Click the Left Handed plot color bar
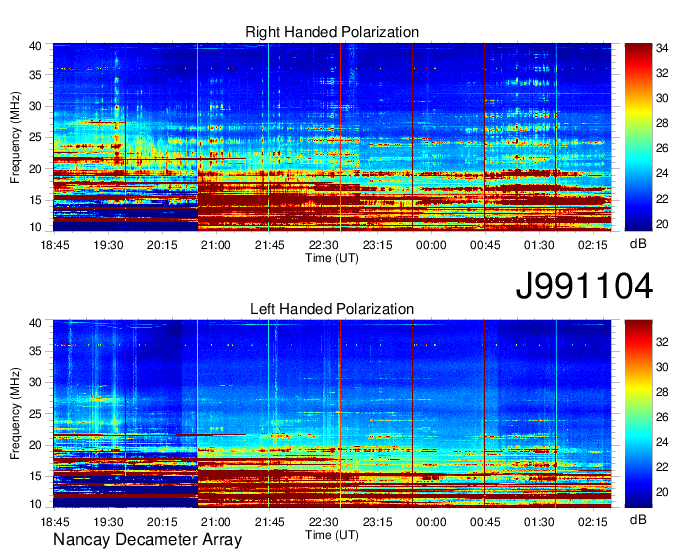The width and height of the screenshot is (680, 552). [638, 414]
